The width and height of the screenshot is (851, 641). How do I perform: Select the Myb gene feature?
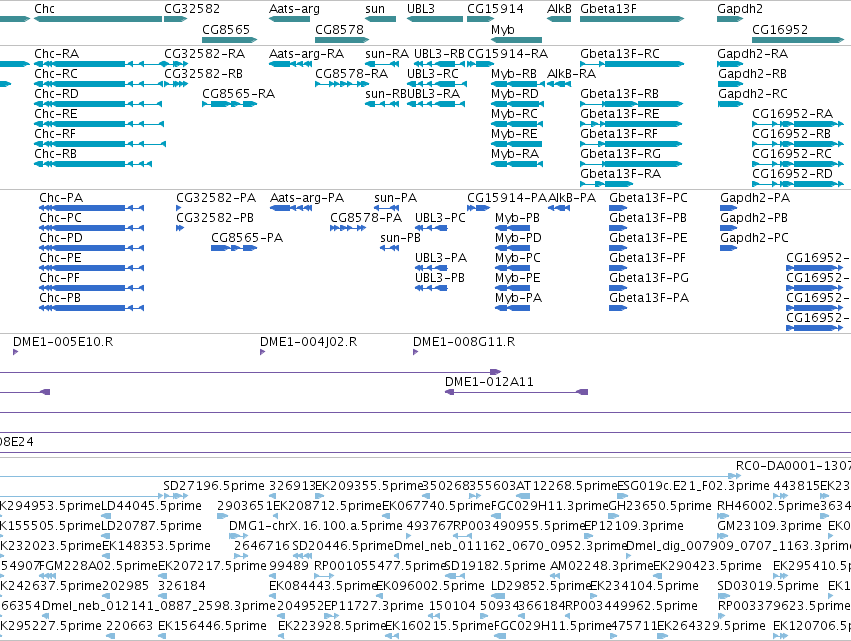pos(516,40)
